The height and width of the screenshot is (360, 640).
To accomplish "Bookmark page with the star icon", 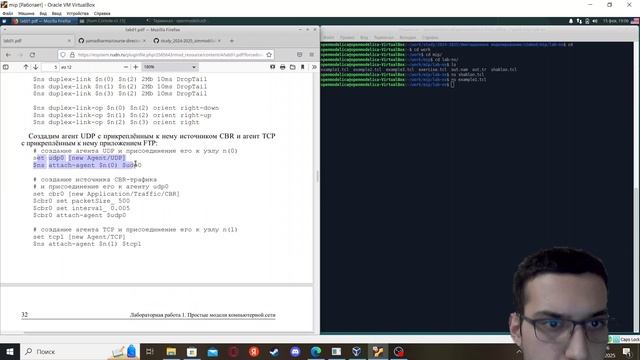I will 269,55.
